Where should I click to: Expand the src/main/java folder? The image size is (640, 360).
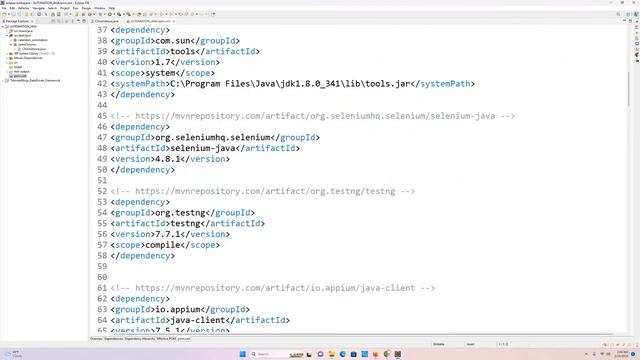7,31
